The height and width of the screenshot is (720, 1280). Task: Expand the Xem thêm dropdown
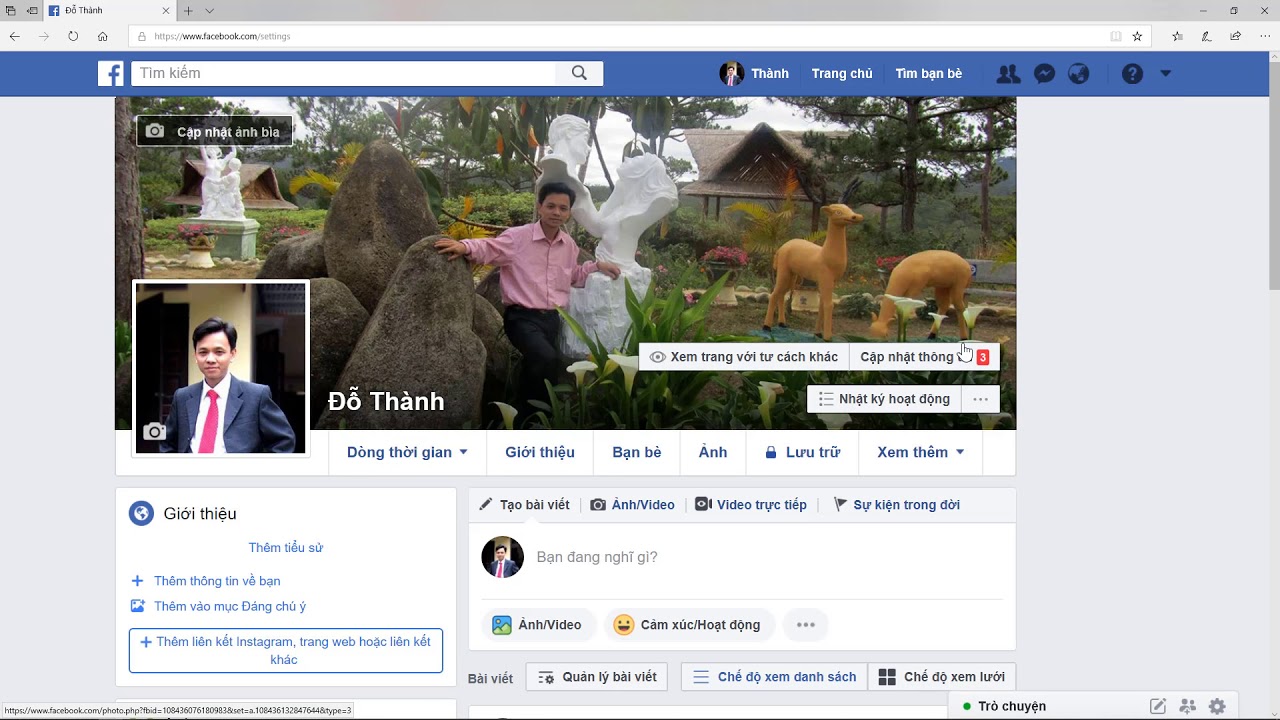pos(920,452)
